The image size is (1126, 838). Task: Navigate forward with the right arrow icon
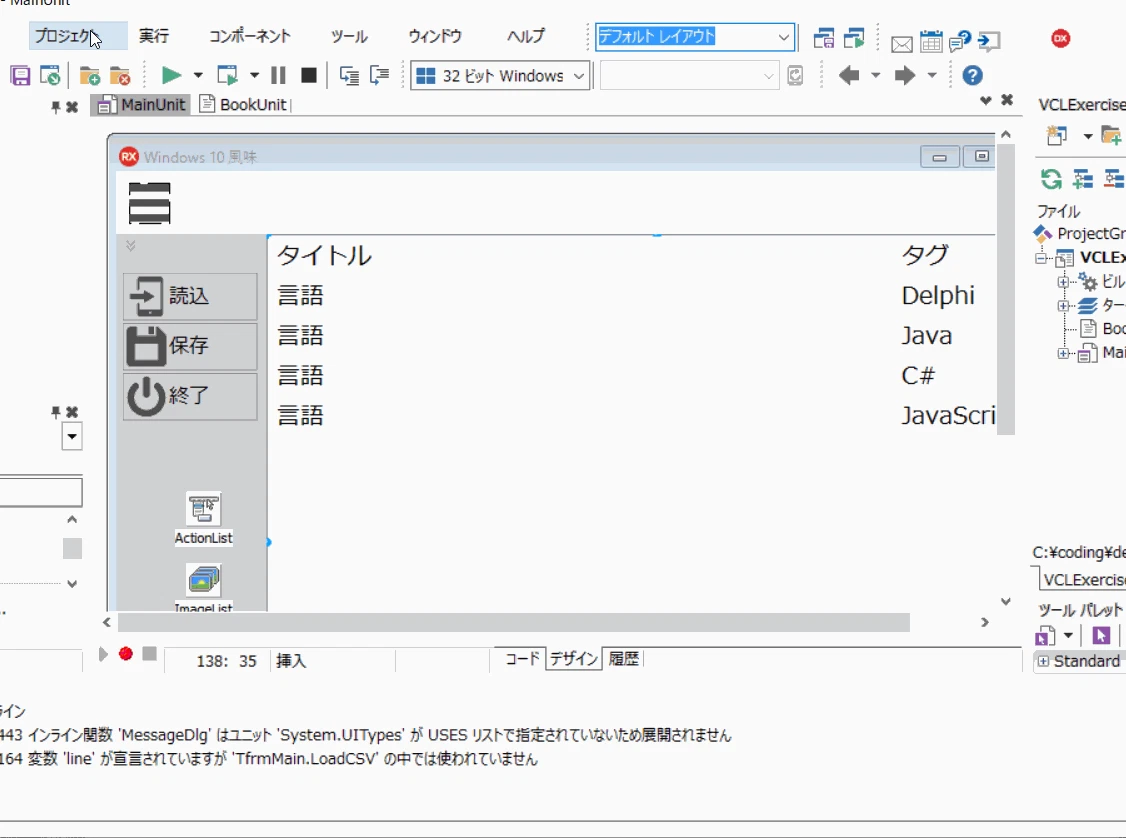tap(905, 75)
